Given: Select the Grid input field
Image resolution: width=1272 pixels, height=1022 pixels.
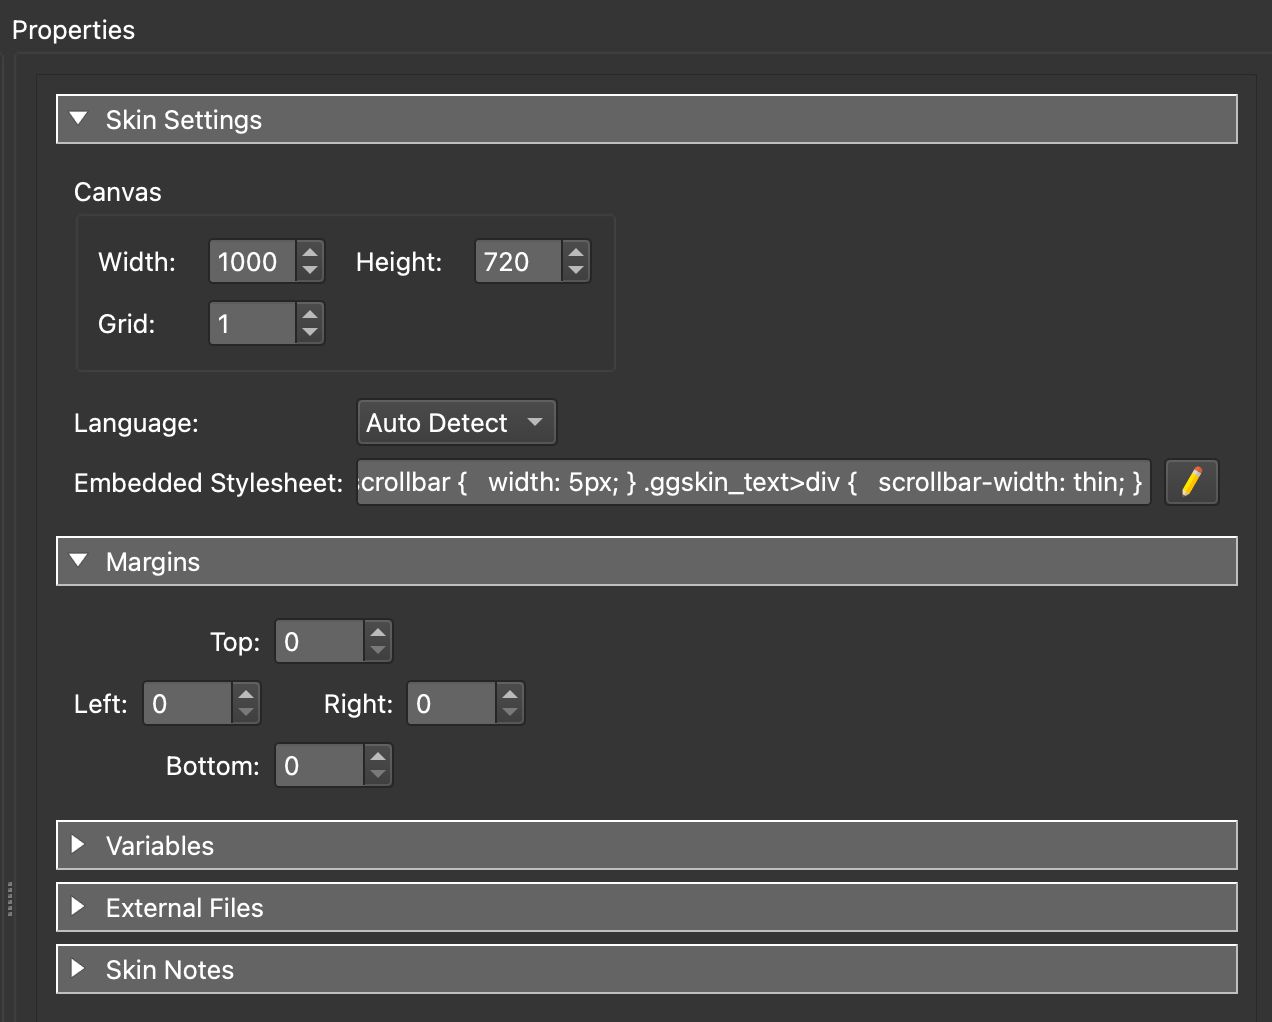Looking at the screenshot, I should coord(252,323).
